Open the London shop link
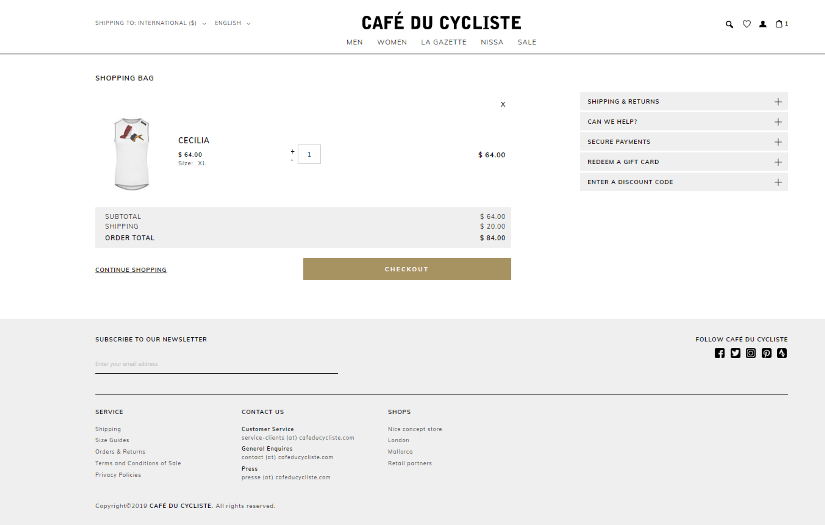Viewport: 825px width, 525px height. pyautogui.click(x=398, y=440)
